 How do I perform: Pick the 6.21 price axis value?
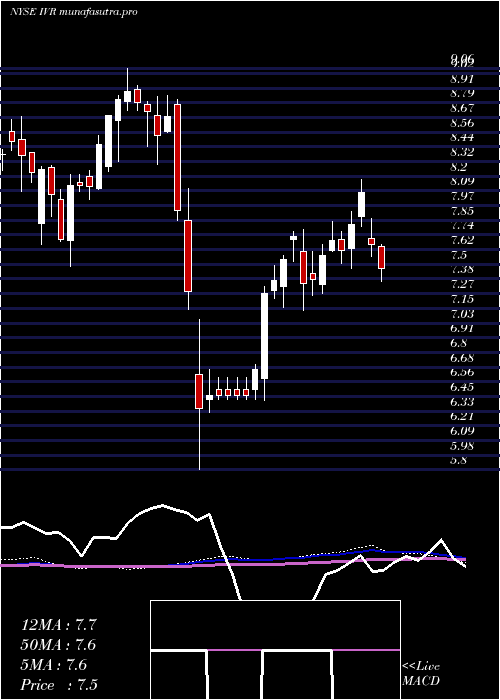[x=462, y=416]
